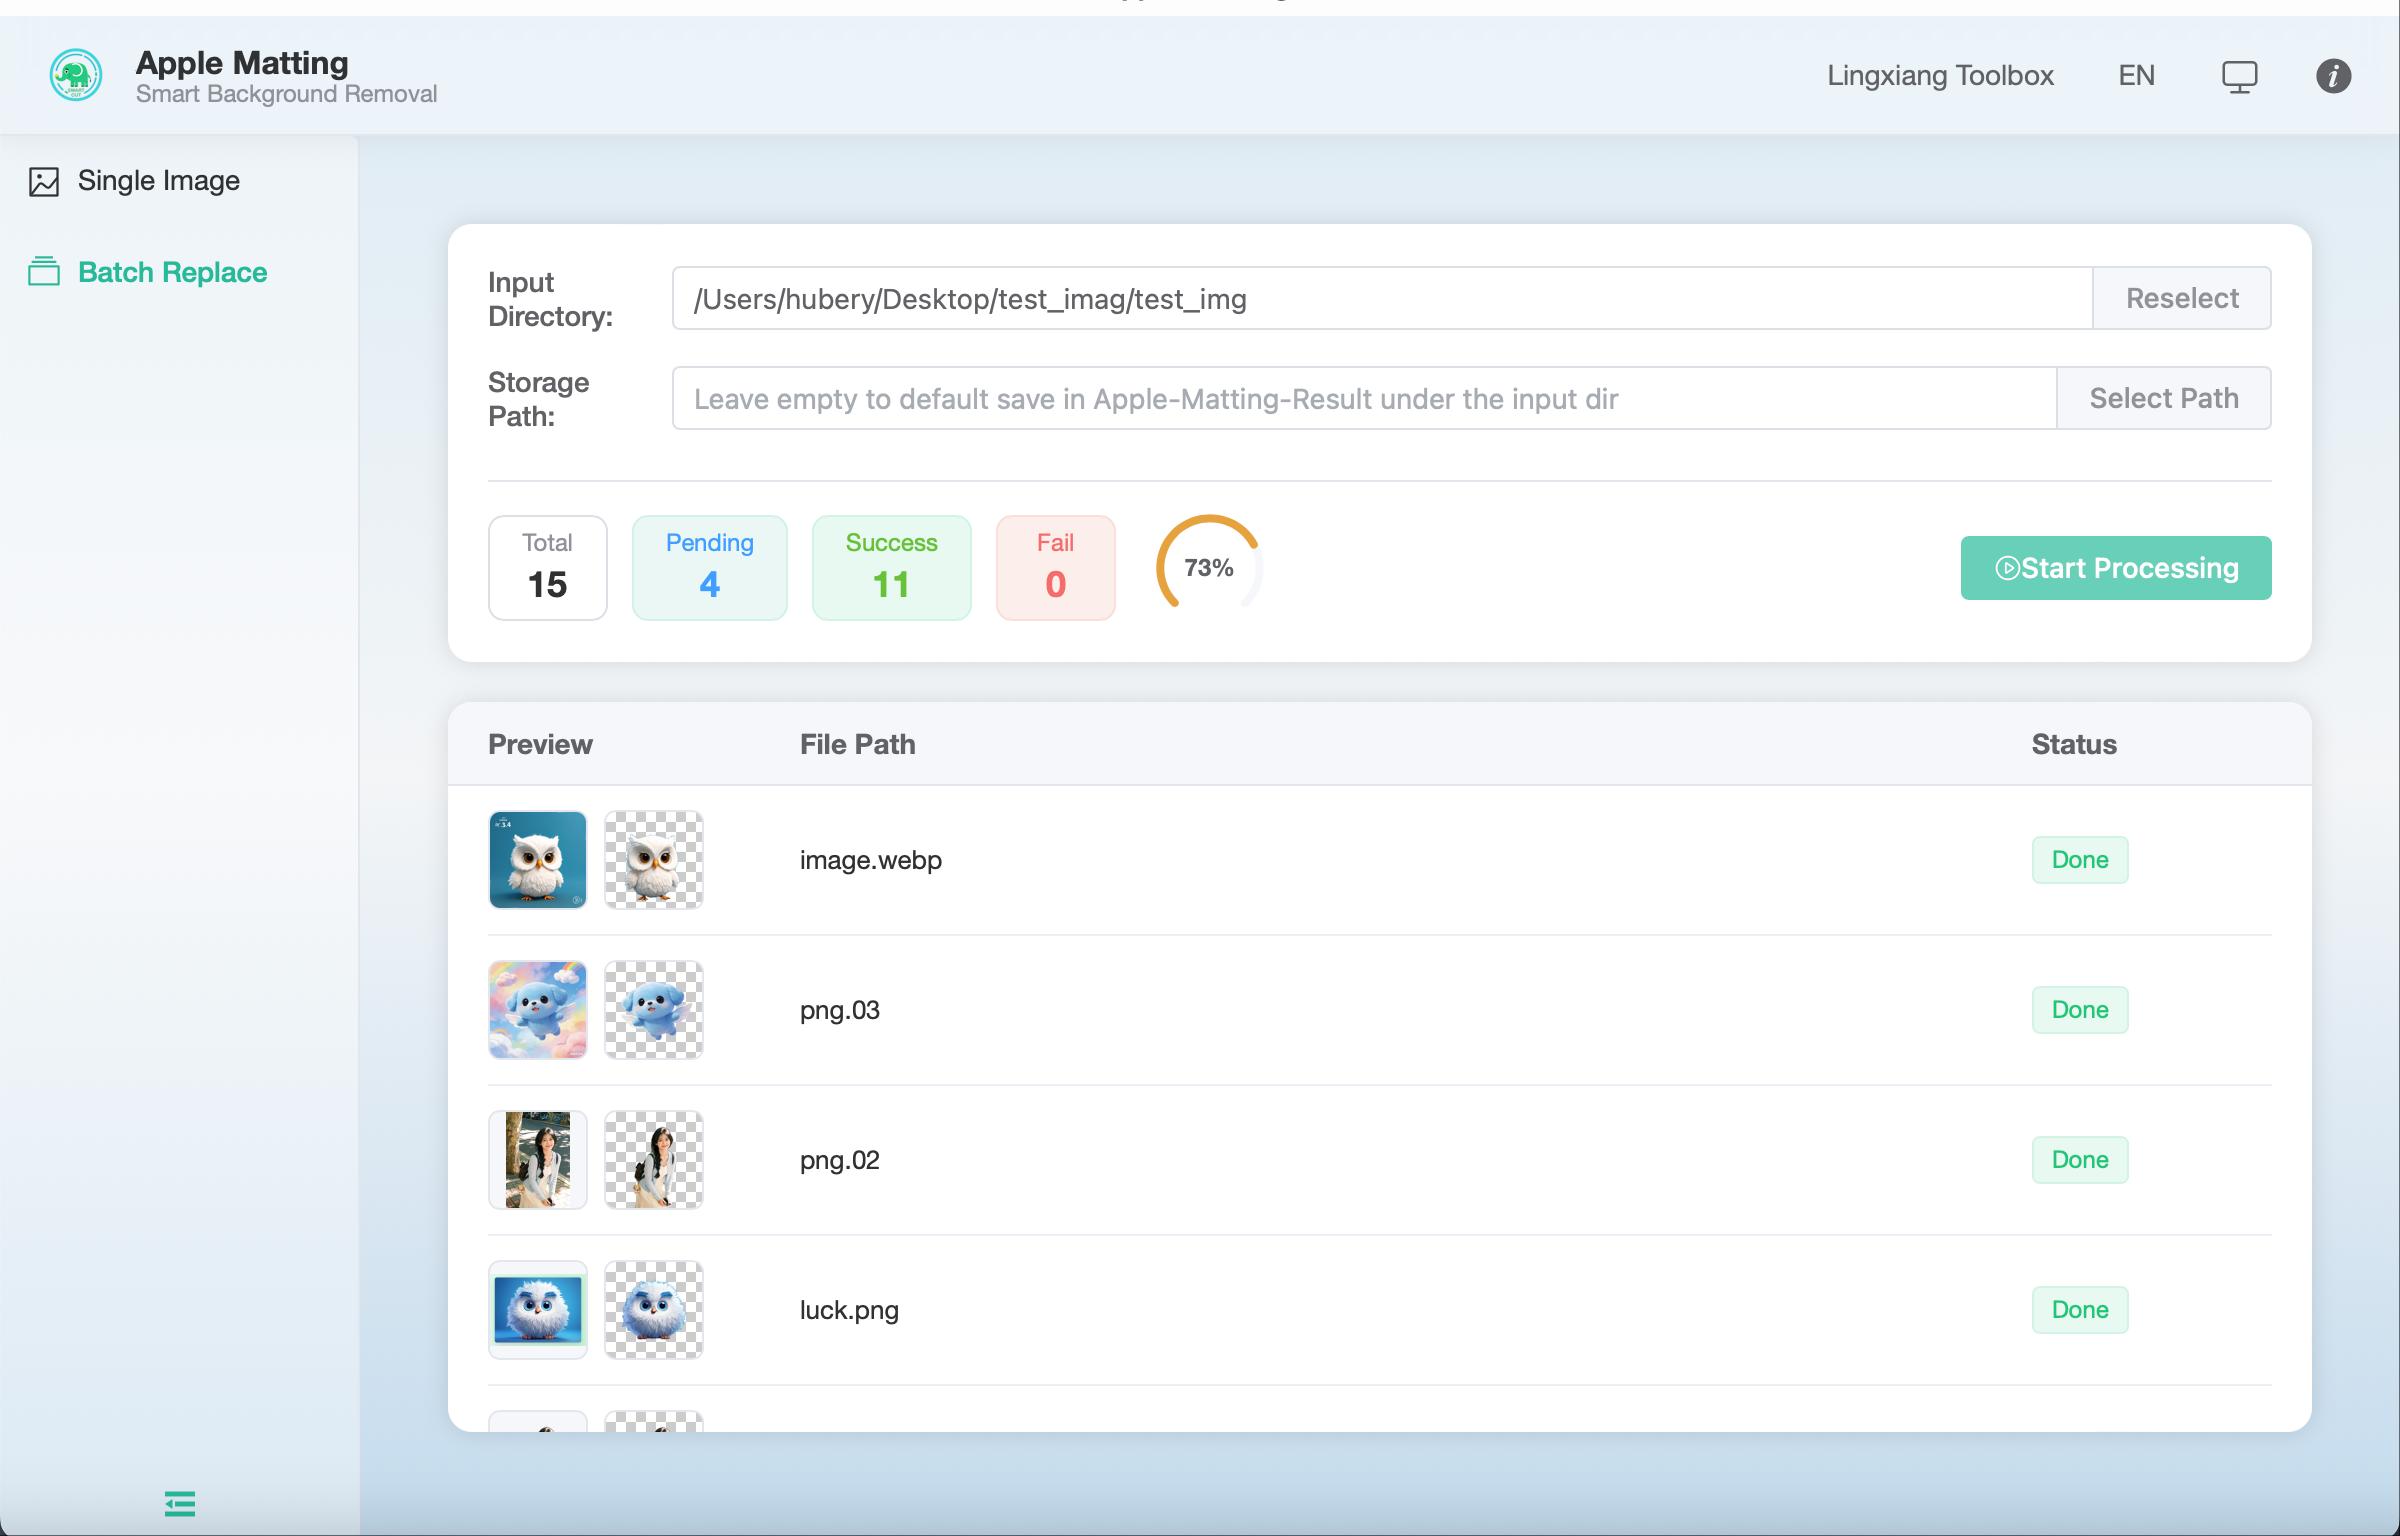Click the Batch Replace folder icon
The image size is (2400, 1536).
click(x=44, y=272)
